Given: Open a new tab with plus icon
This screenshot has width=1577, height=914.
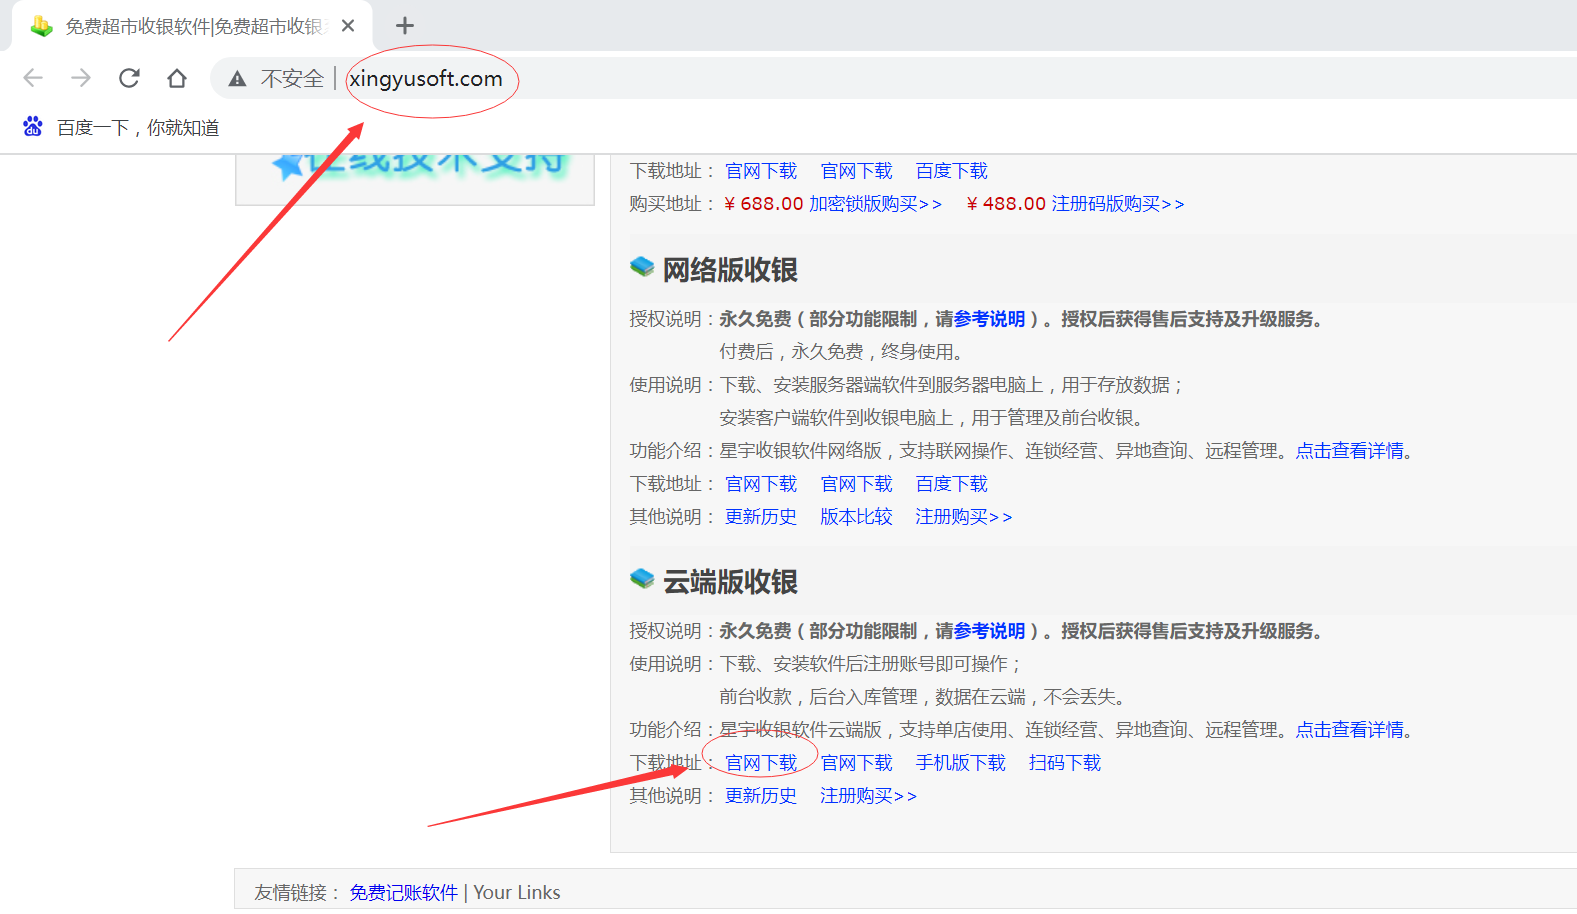Looking at the screenshot, I should coord(405,26).
